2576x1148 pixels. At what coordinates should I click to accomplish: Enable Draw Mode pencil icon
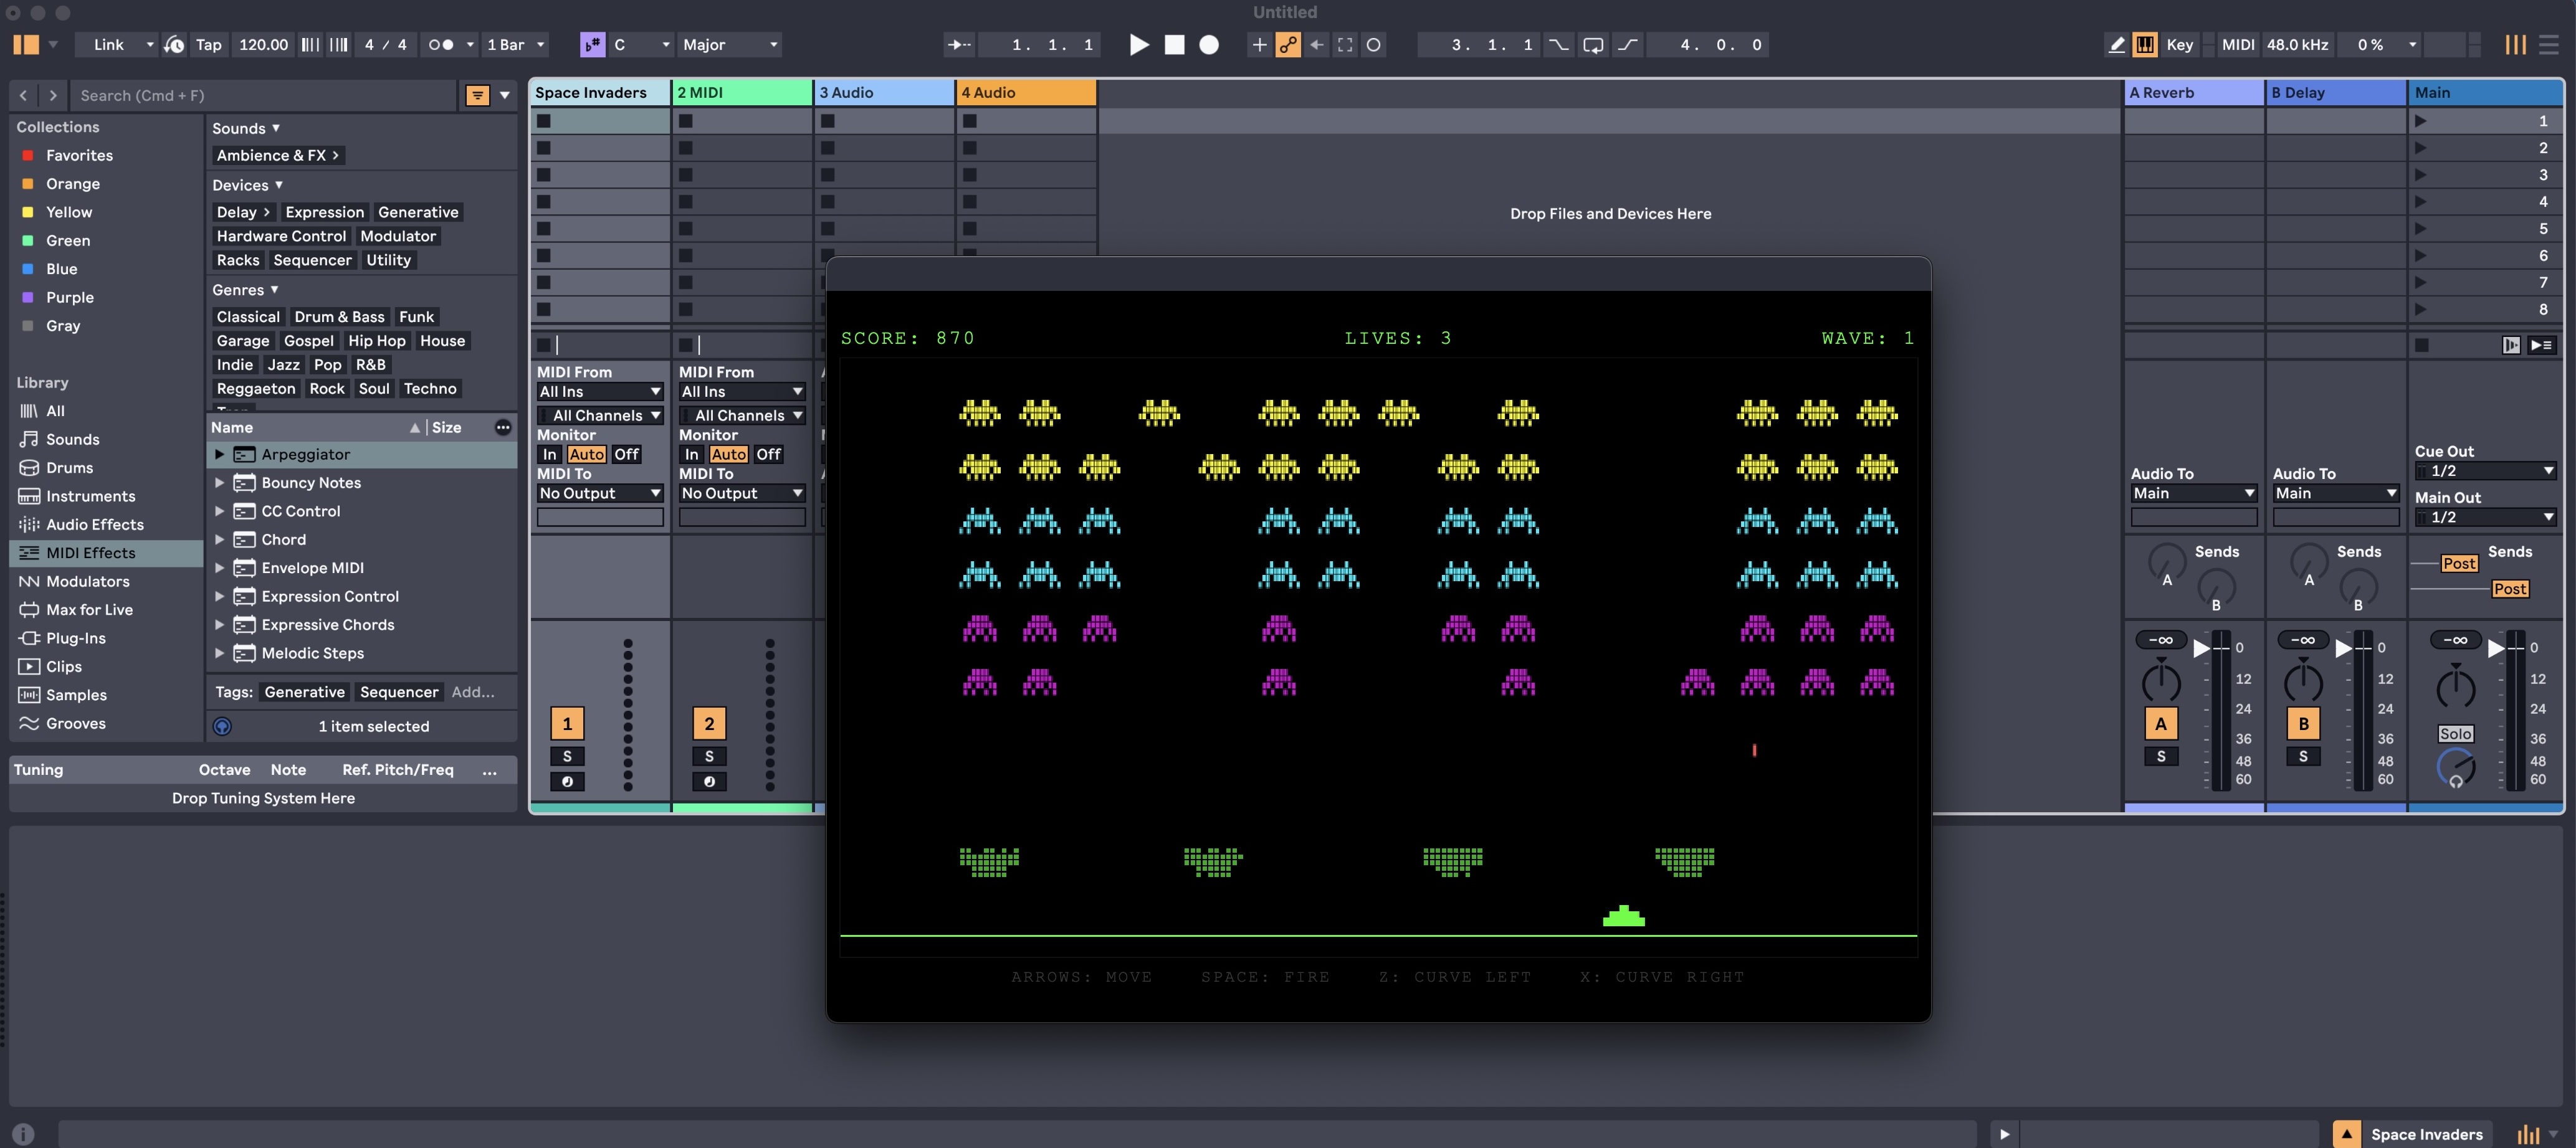pyautogui.click(x=2116, y=45)
